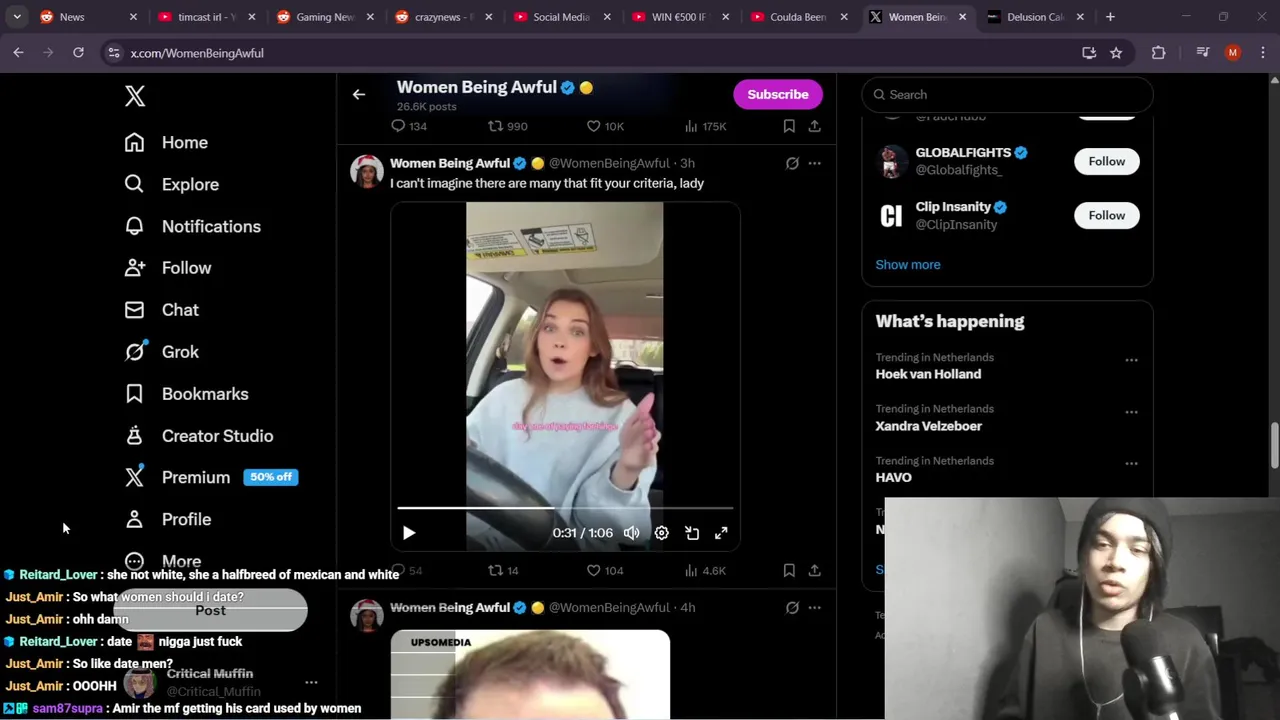Repost the video post with 14 reposts
This screenshot has width=1280, height=720.
[503, 570]
